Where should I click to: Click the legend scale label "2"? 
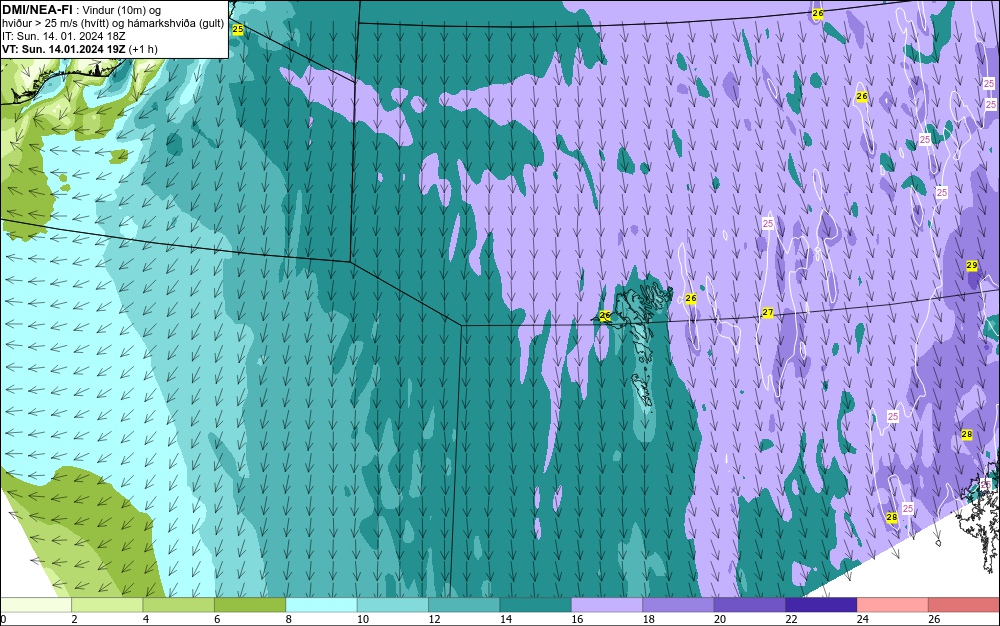tap(75, 619)
